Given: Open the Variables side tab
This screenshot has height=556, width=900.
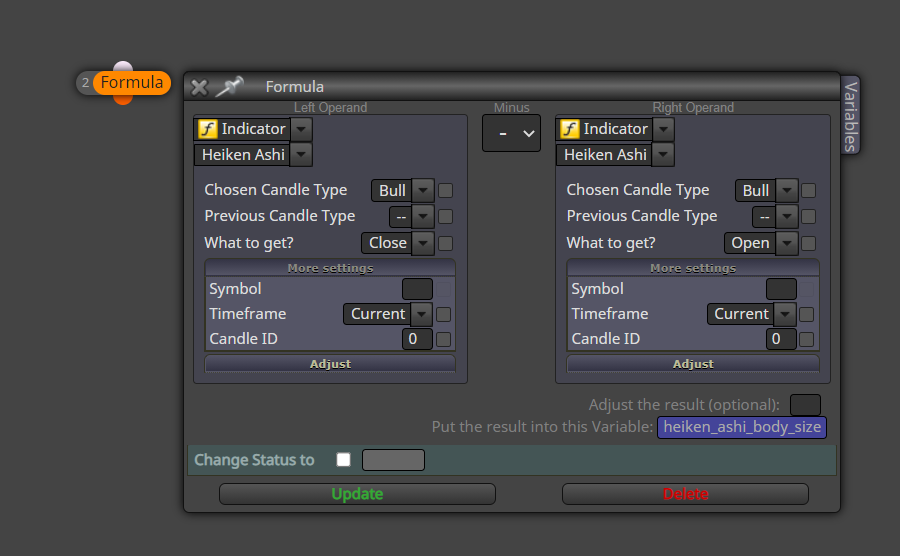Looking at the screenshot, I should (851, 115).
